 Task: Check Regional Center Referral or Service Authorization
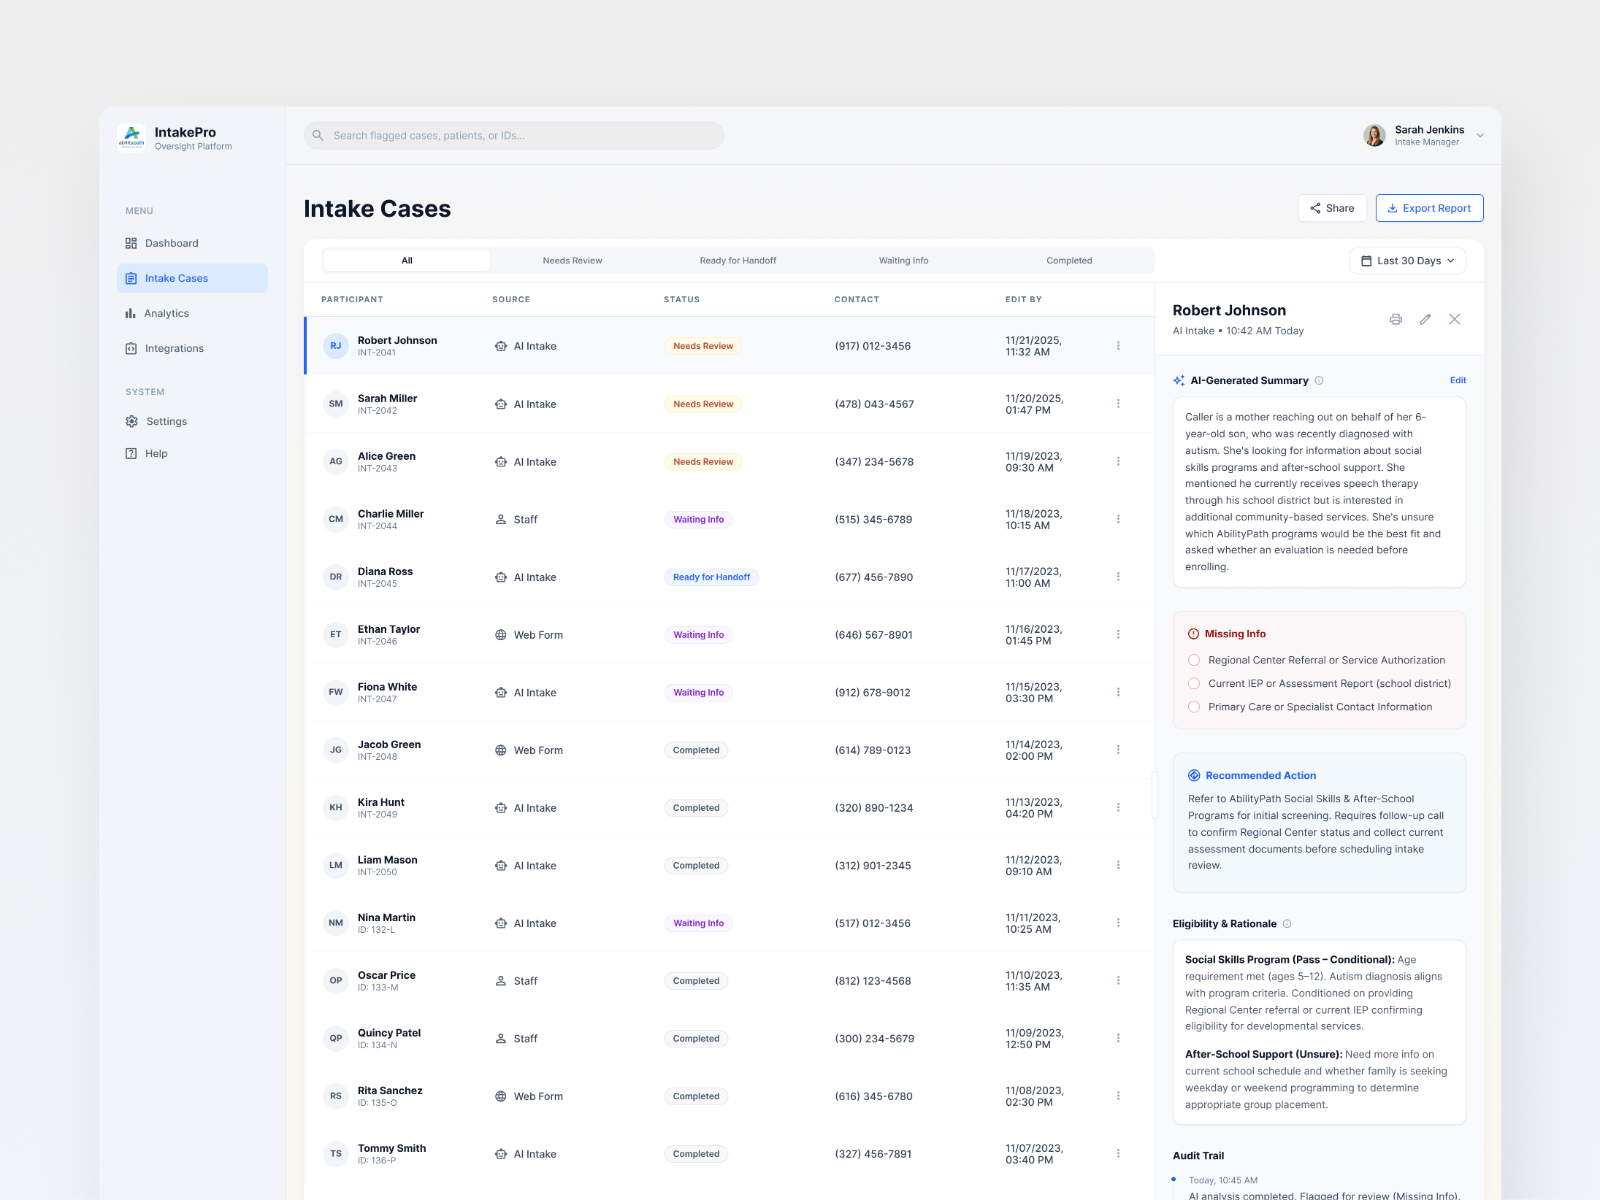pos(1194,660)
